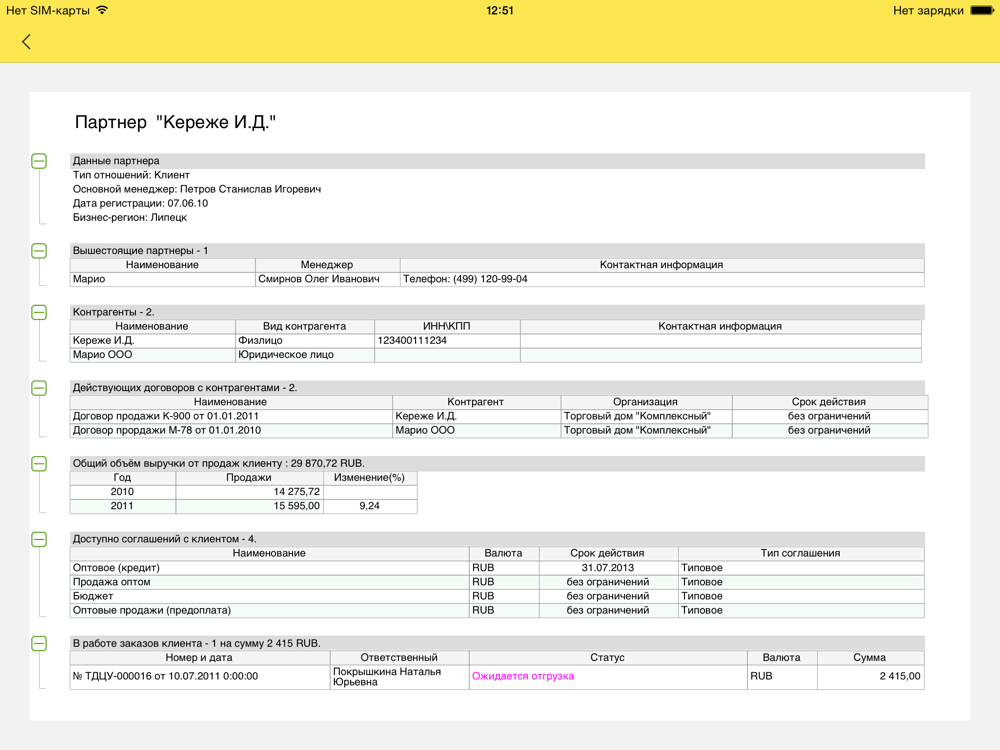Collapse the Данные партнера section

click(x=39, y=161)
